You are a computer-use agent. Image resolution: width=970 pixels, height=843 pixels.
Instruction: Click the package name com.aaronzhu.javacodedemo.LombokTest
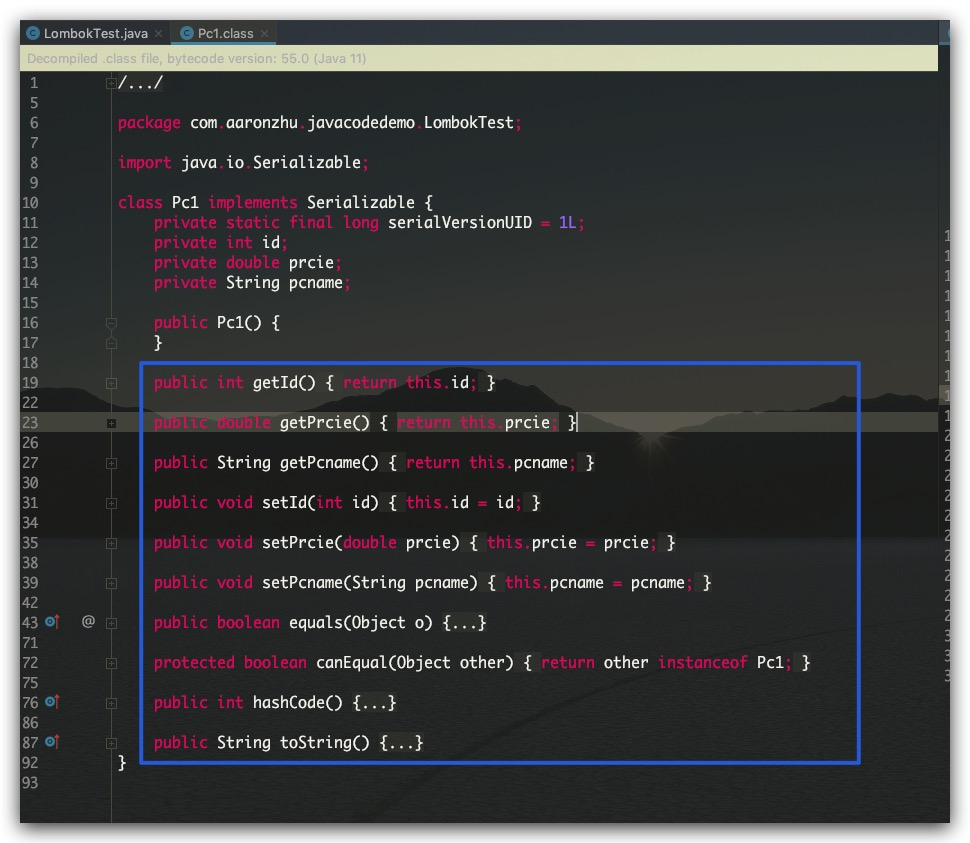pyautogui.click(x=351, y=122)
